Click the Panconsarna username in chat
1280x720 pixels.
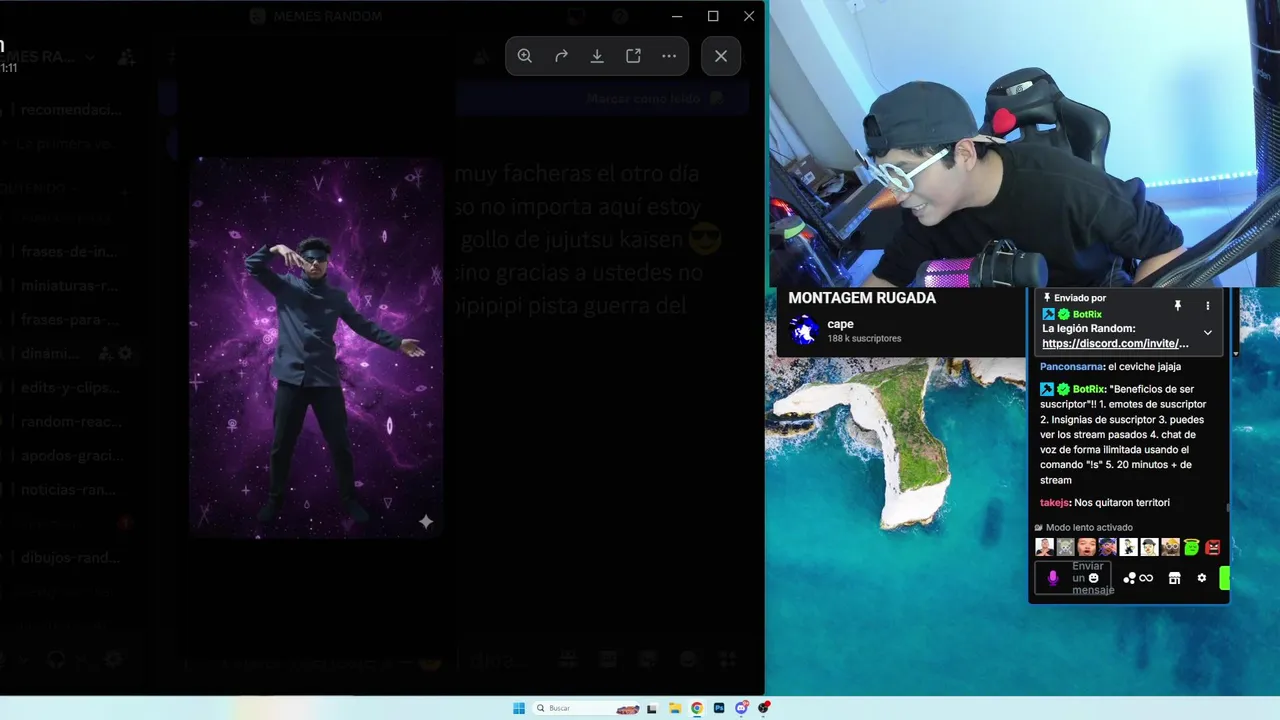coord(1071,366)
